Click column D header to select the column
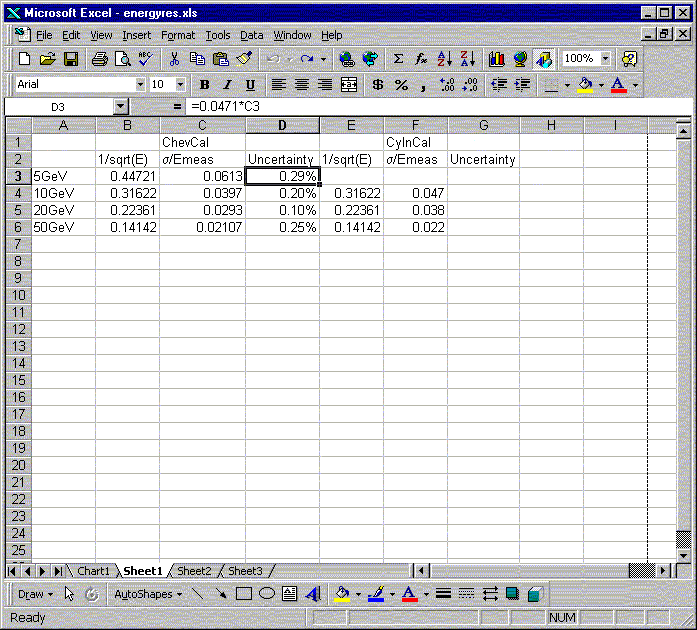697x630 pixels. click(x=282, y=125)
